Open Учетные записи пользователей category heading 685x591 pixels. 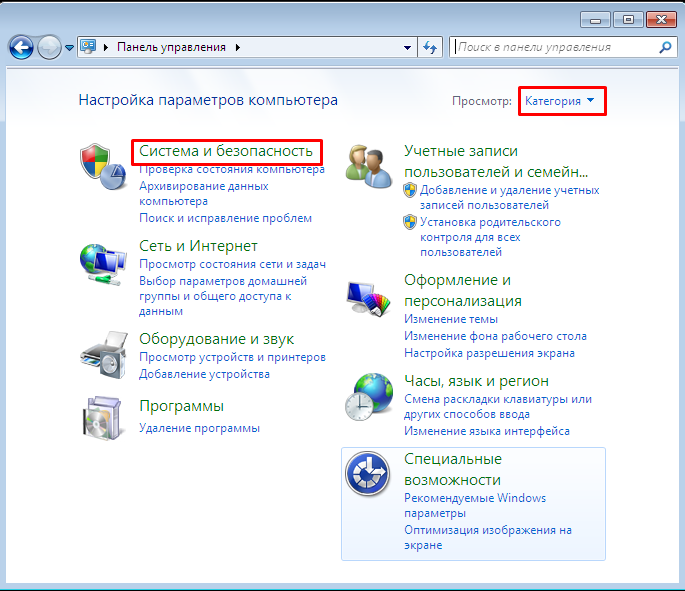tap(496, 161)
